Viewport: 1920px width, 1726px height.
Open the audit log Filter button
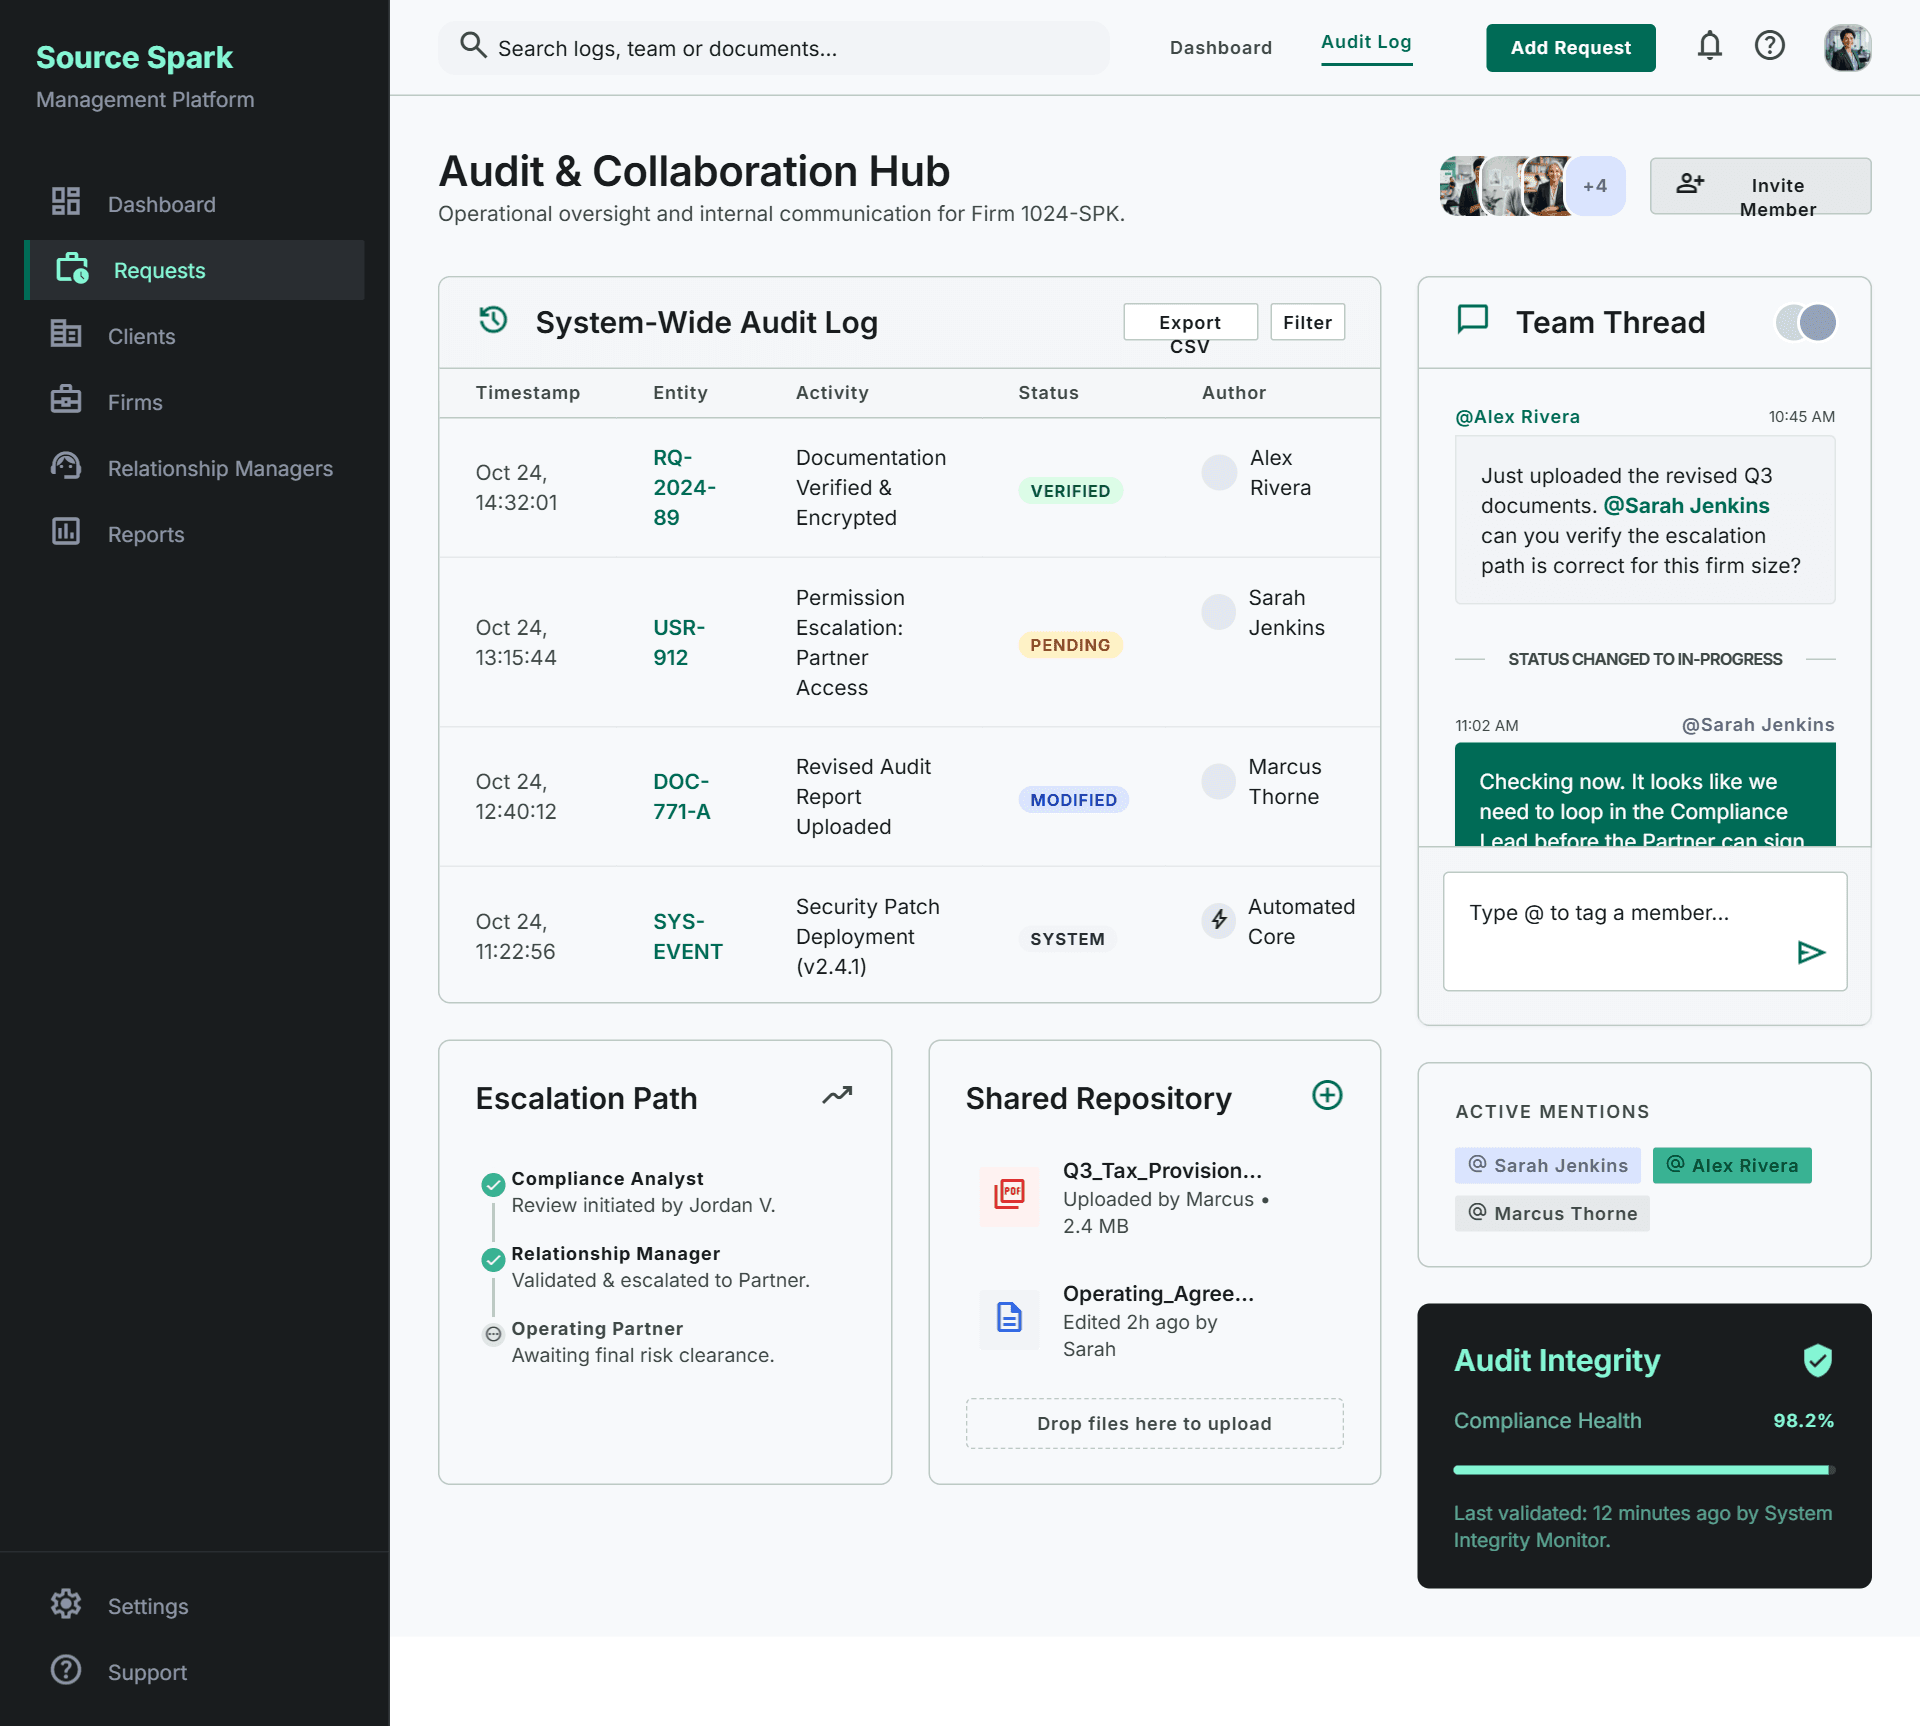1307,322
